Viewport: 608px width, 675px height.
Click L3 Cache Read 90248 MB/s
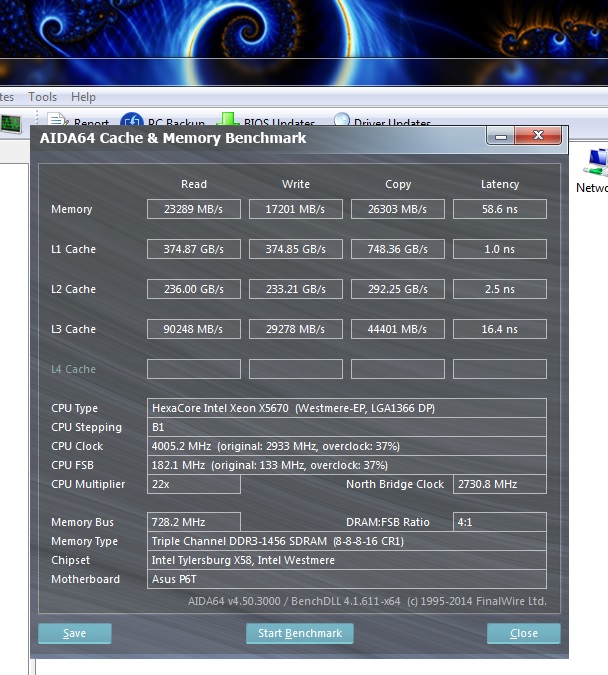(194, 329)
